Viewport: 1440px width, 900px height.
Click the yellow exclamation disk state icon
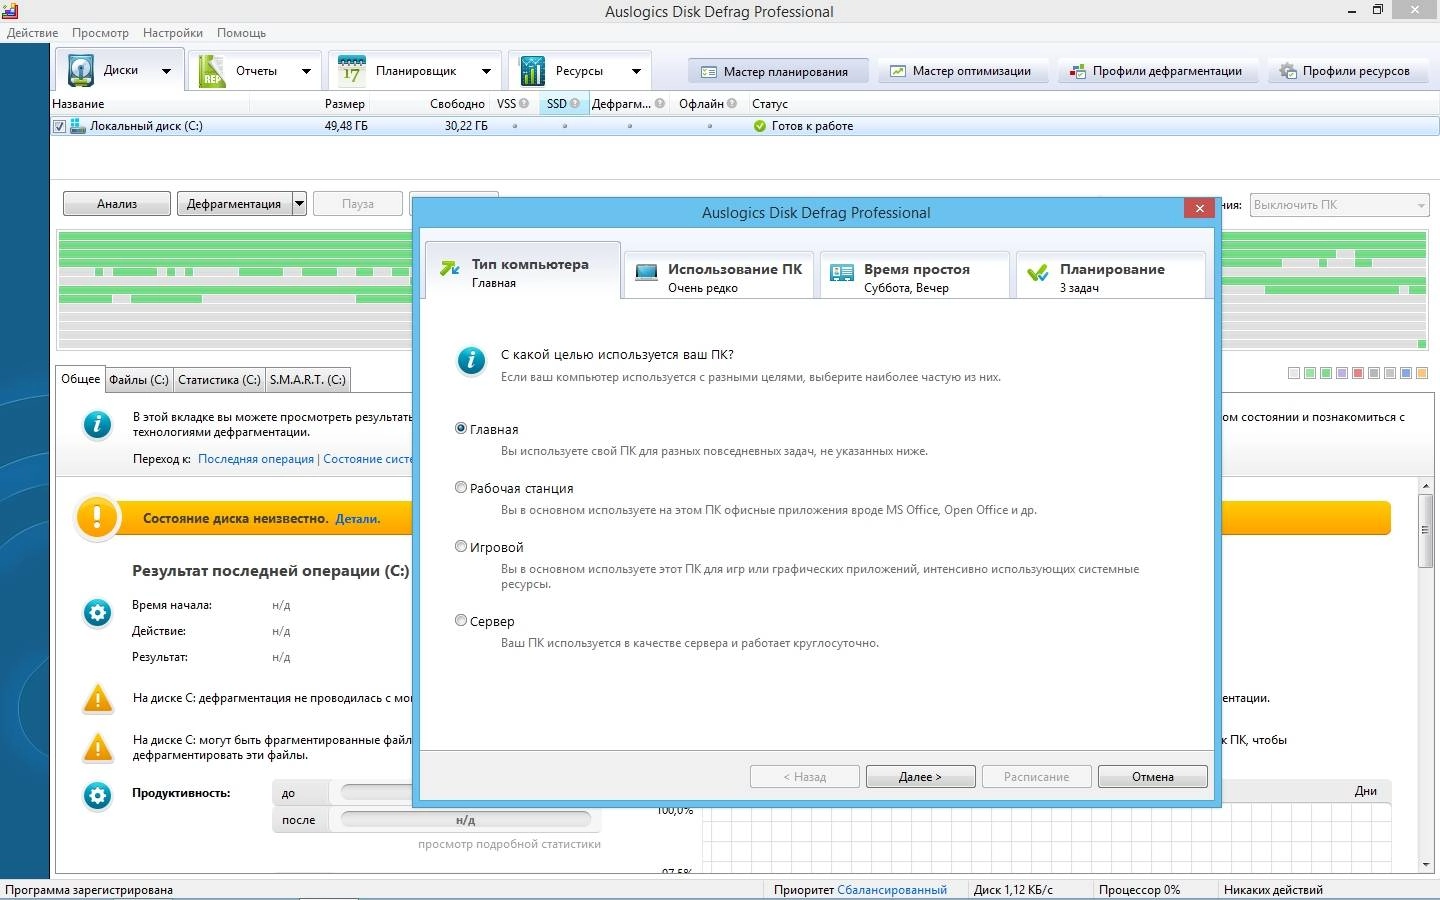[97, 518]
